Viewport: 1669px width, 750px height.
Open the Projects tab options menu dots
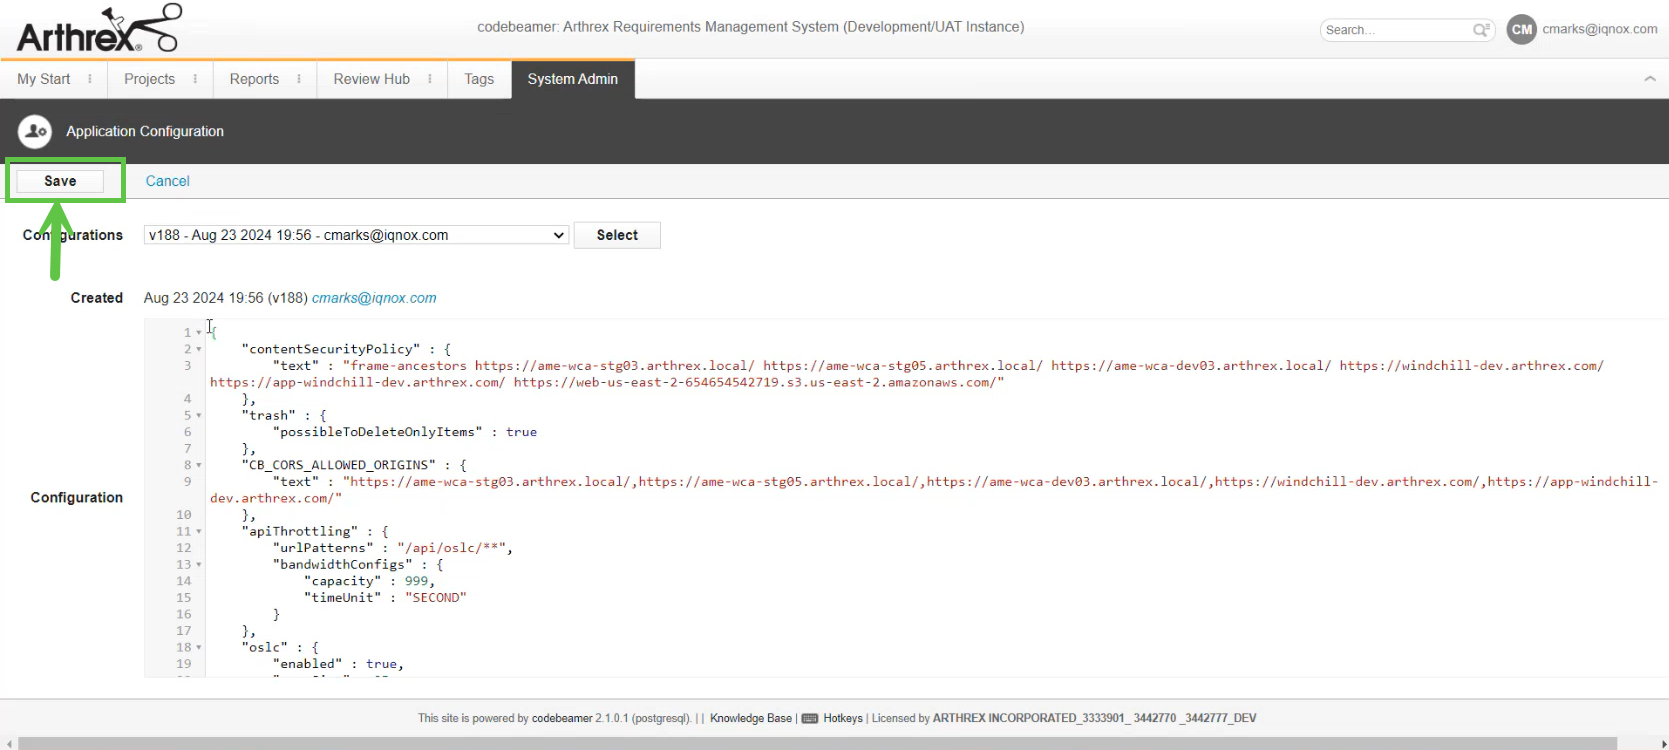tap(195, 79)
